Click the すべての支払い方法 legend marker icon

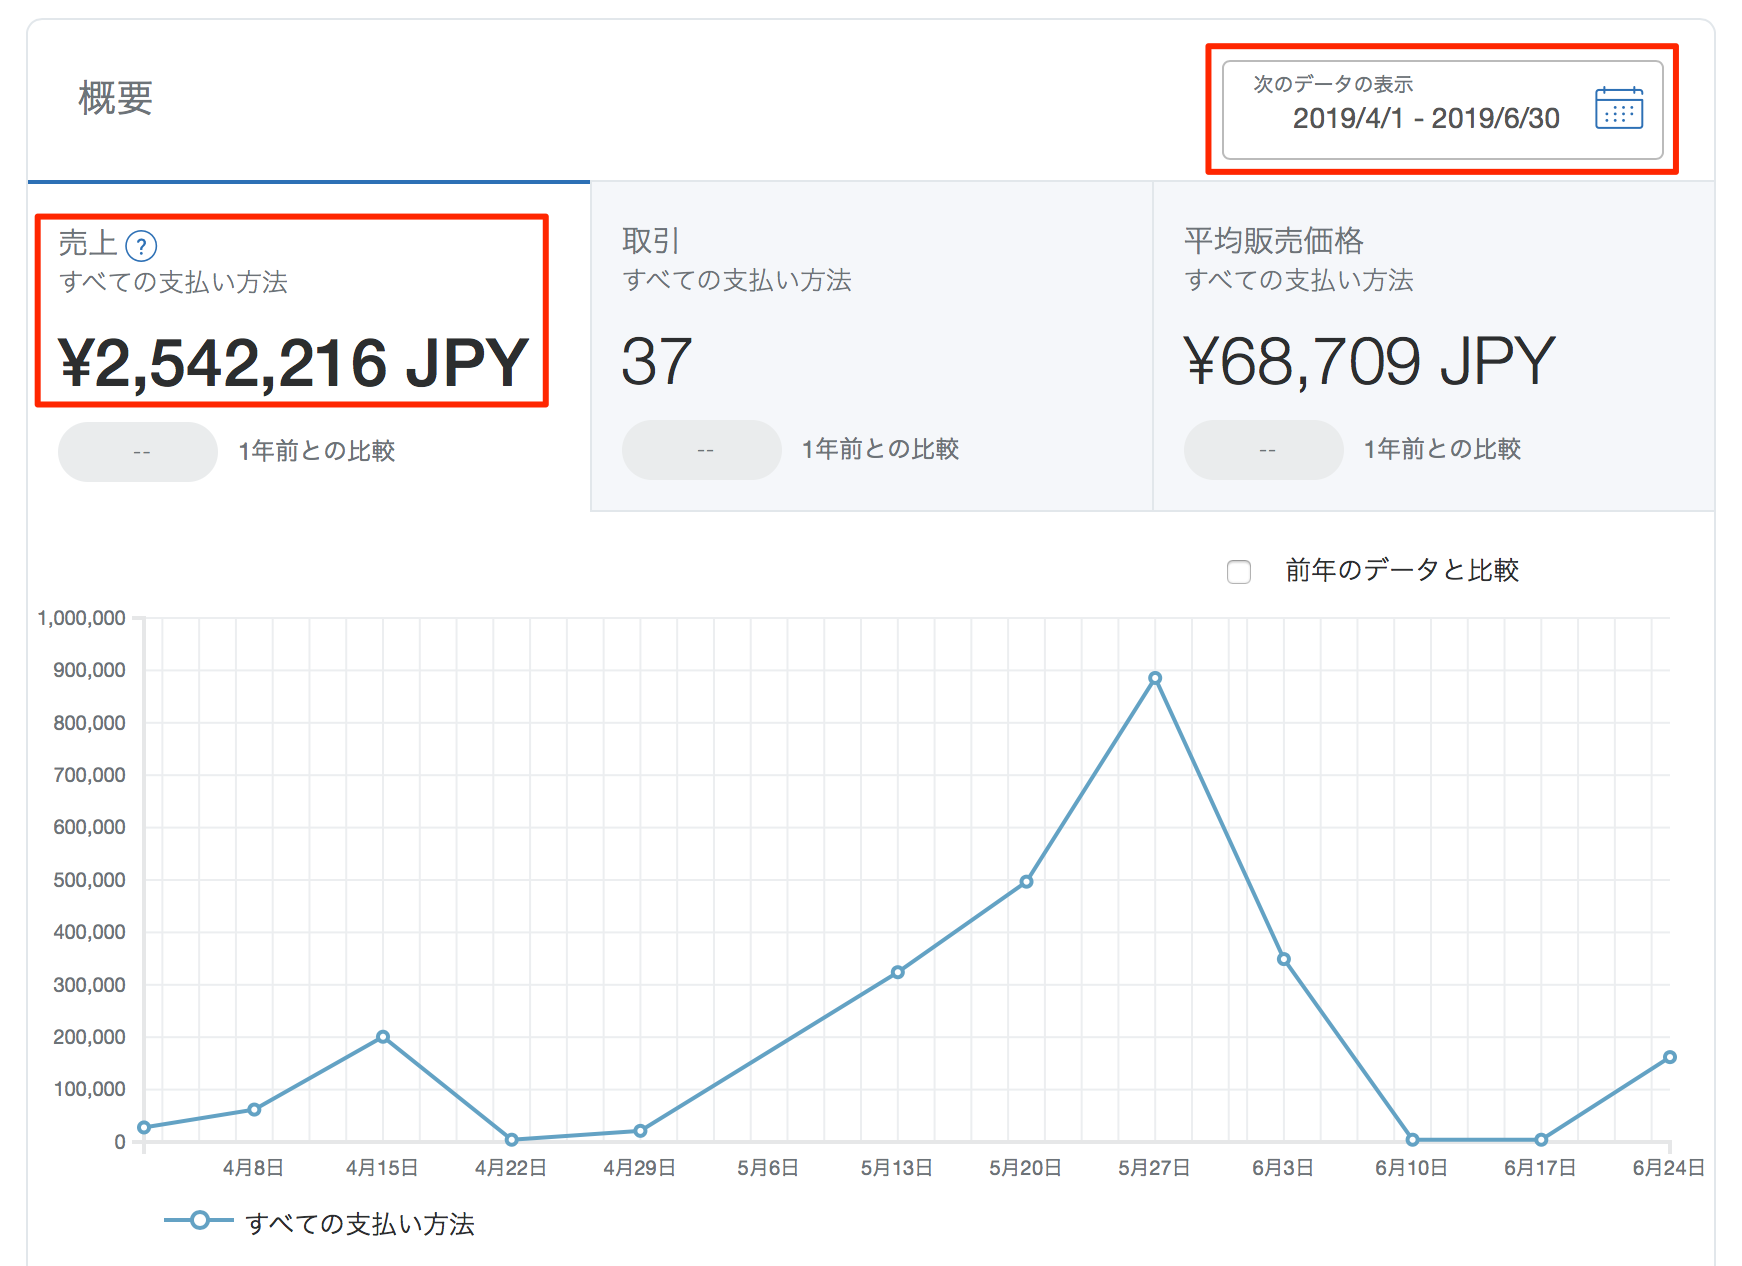point(199,1220)
